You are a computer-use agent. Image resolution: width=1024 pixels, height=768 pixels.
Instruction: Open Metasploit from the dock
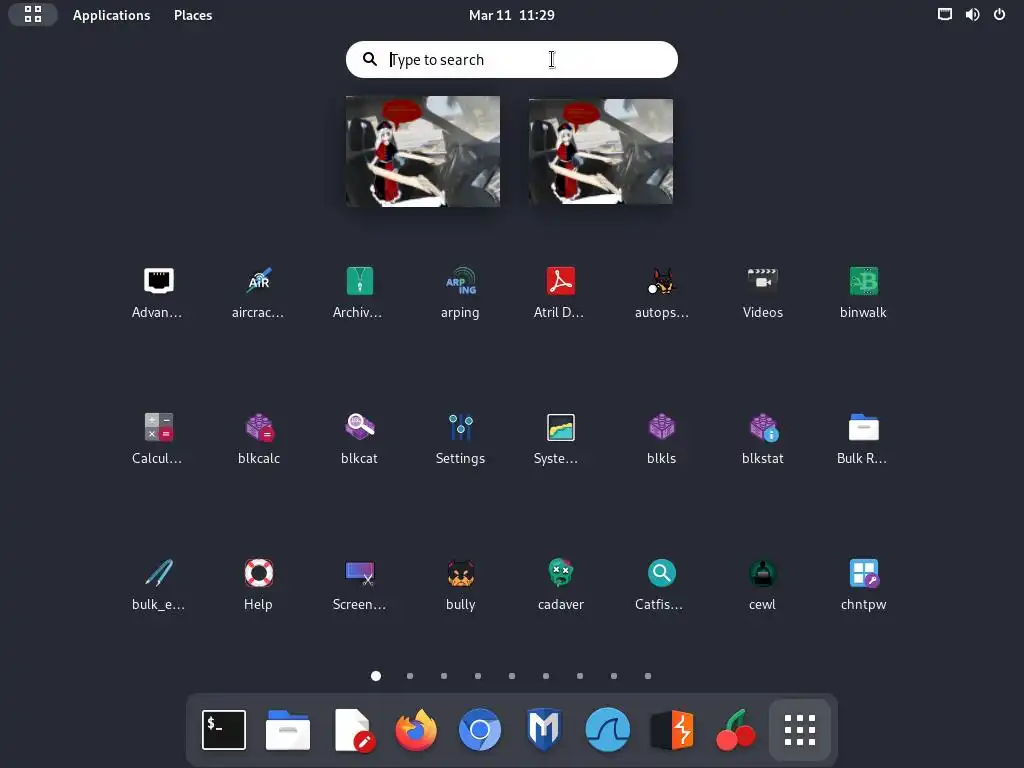(544, 729)
